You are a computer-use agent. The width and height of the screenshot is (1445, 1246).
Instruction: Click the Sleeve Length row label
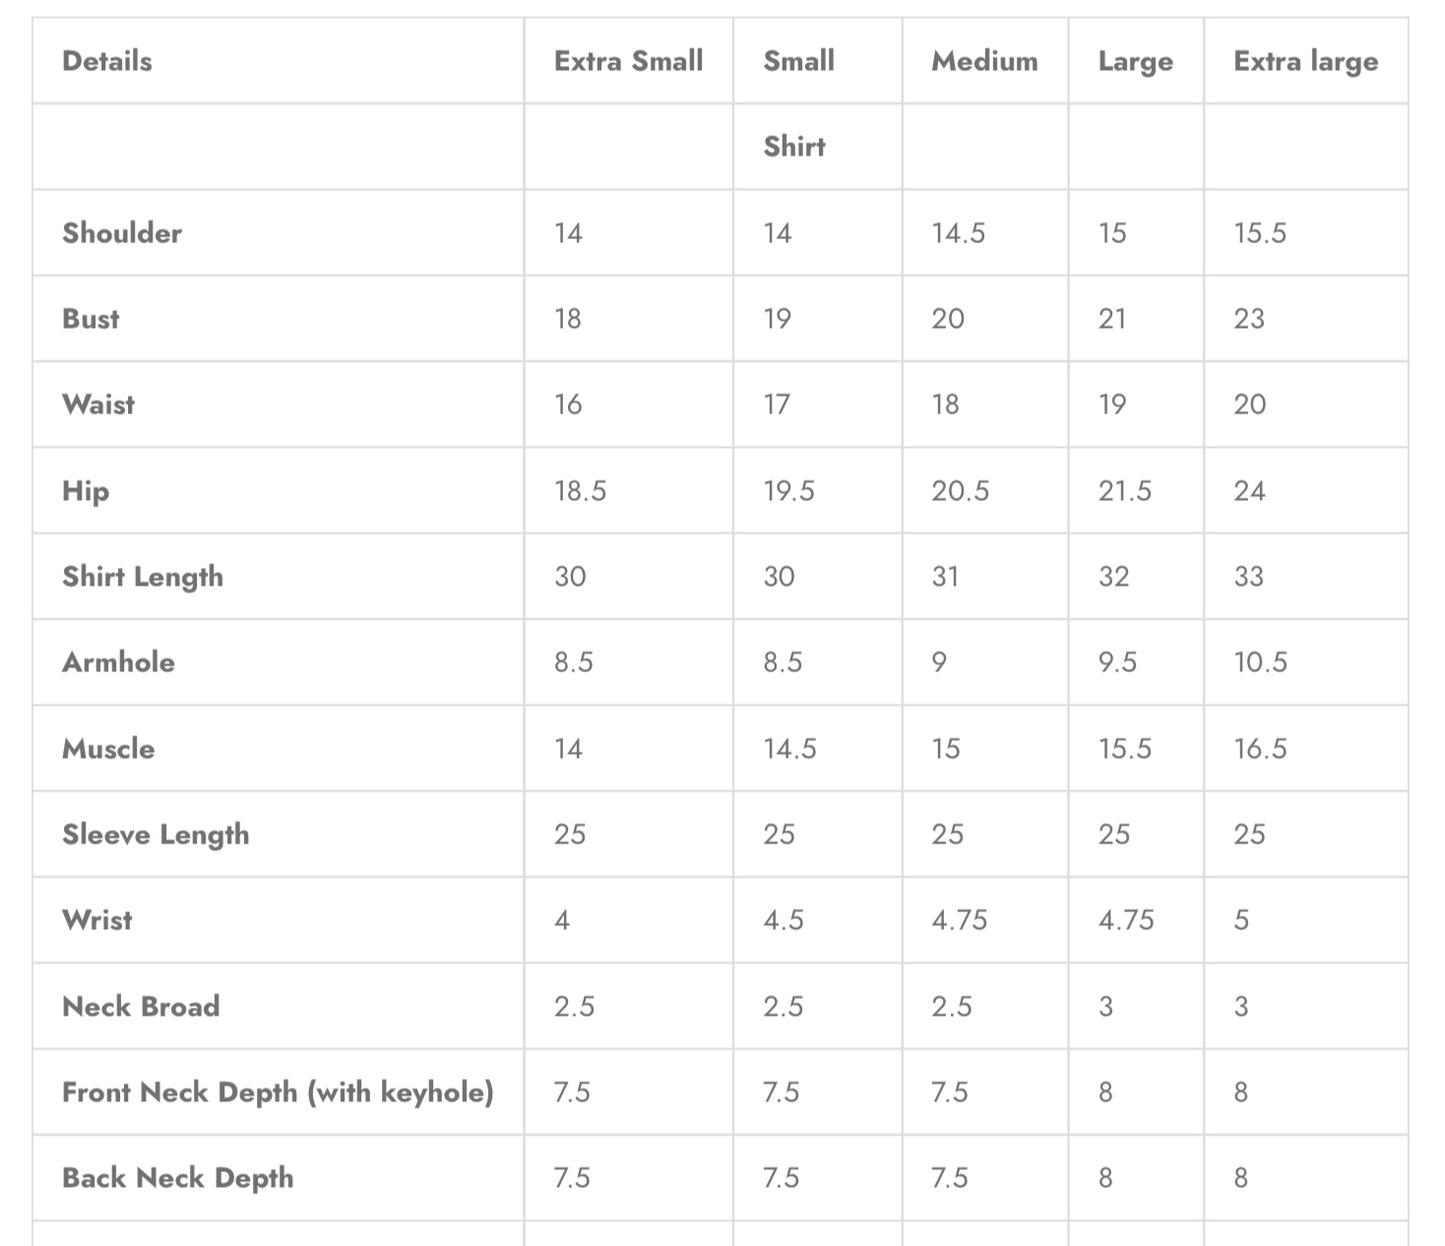pyautogui.click(x=155, y=835)
